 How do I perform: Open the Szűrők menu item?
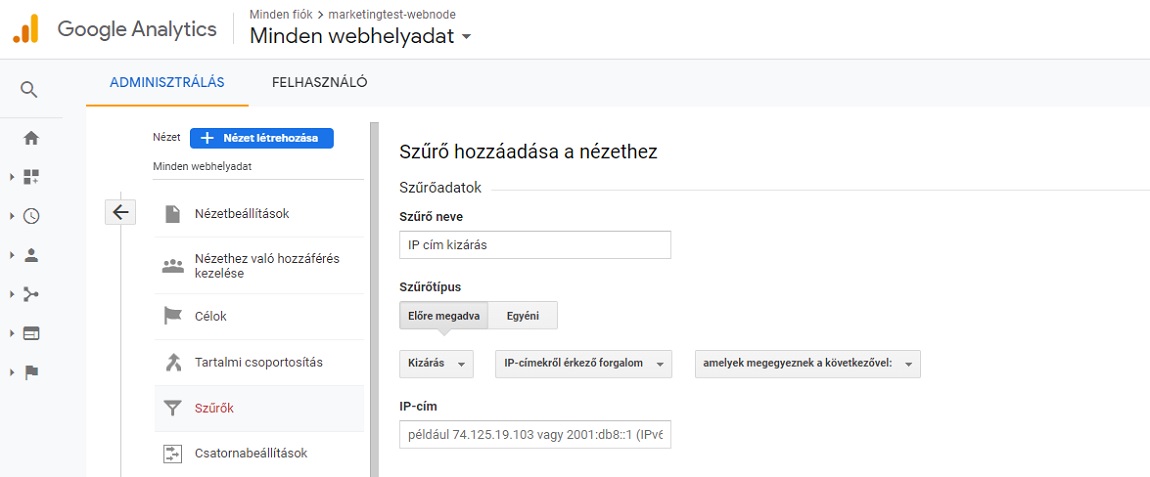click(x=259, y=408)
